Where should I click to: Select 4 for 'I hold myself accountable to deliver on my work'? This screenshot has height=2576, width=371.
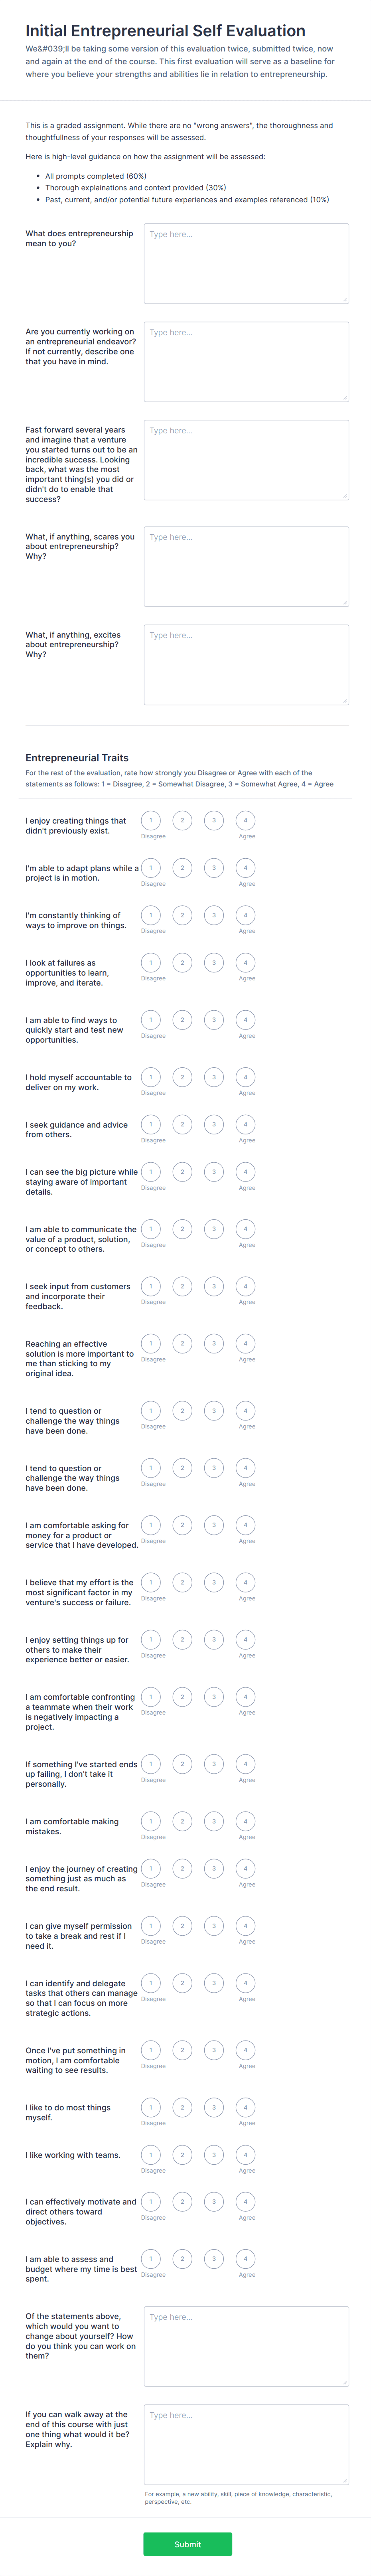pos(245,1077)
